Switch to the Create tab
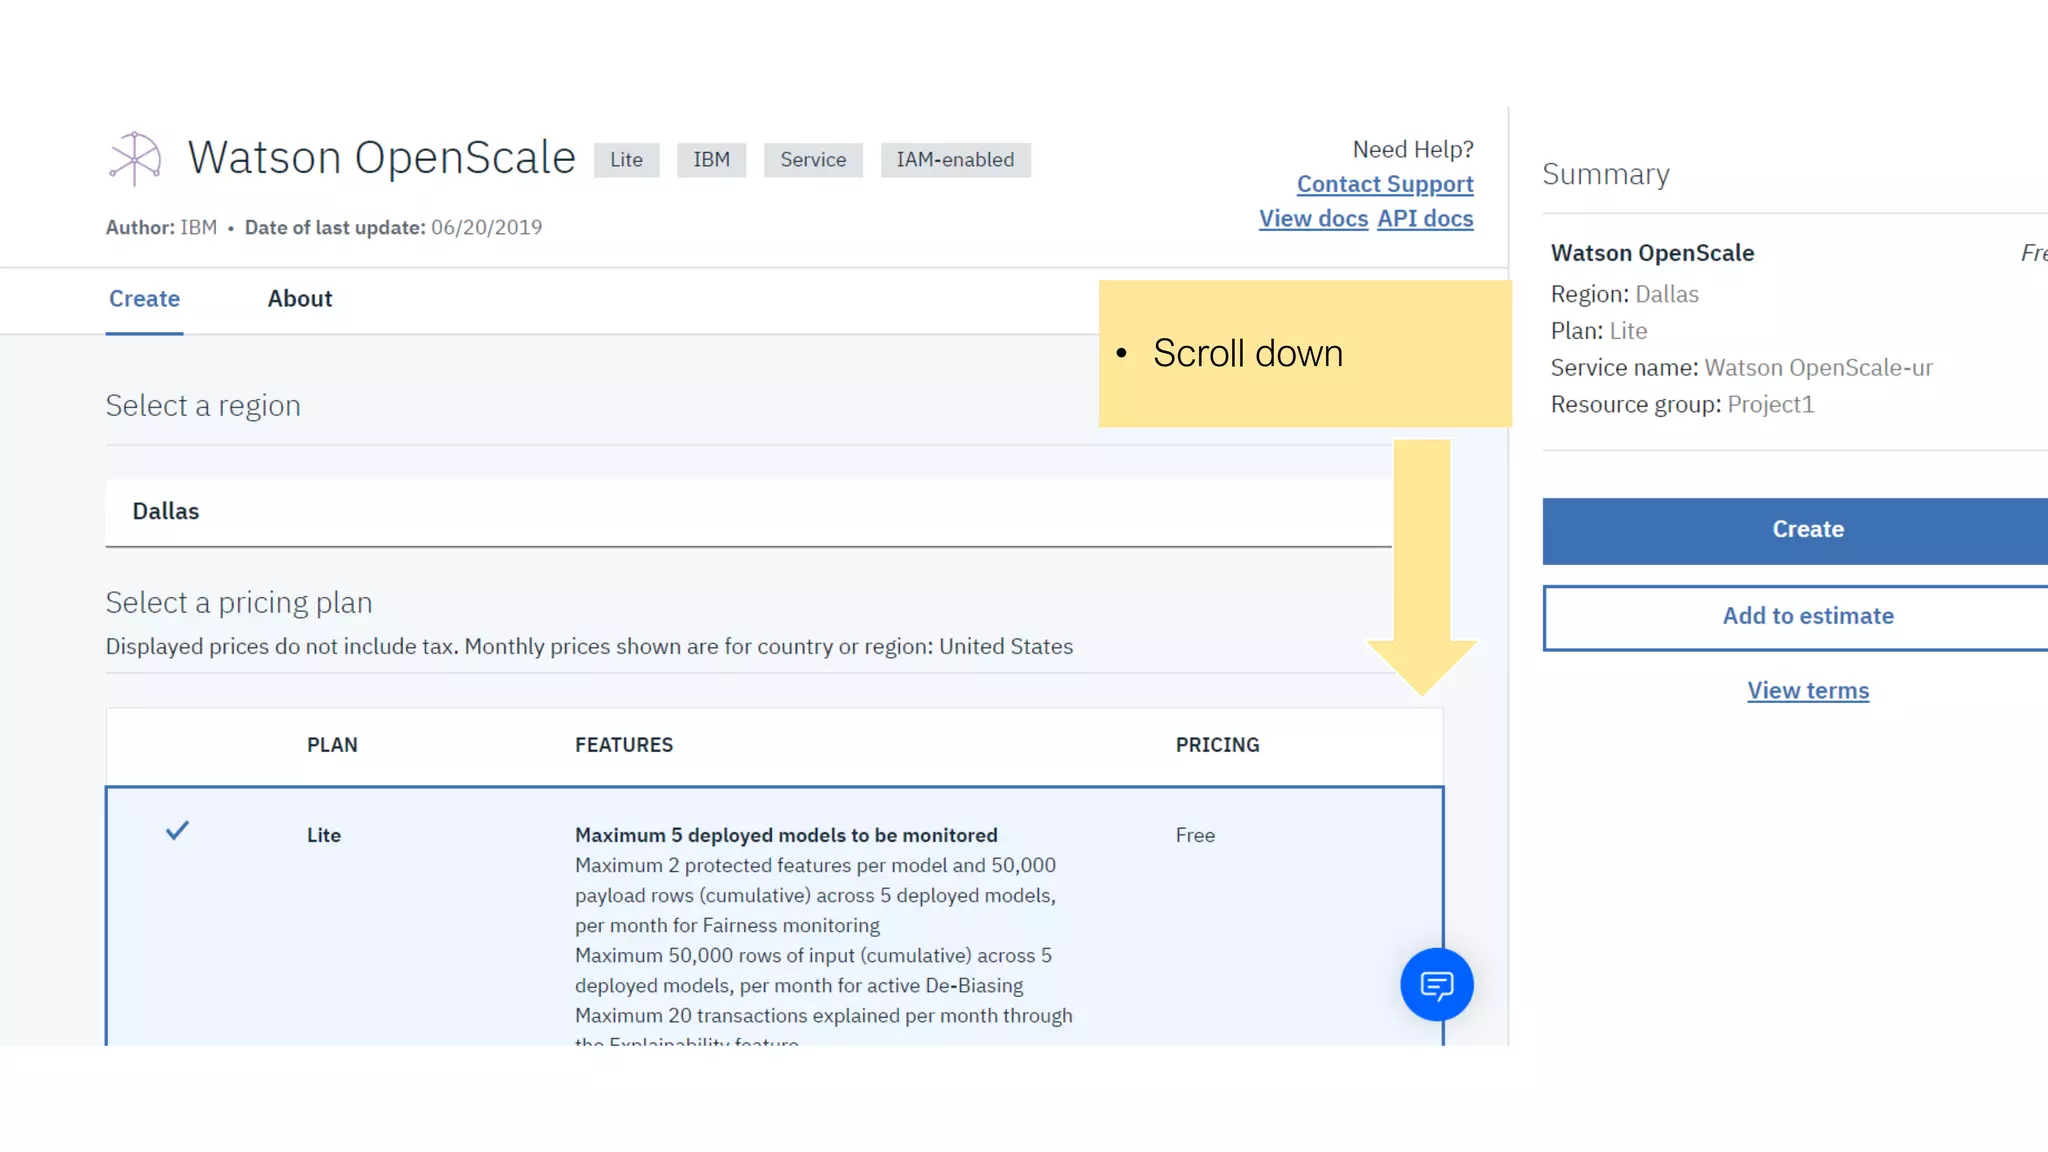Image resolution: width=2048 pixels, height=1152 pixels. [144, 299]
